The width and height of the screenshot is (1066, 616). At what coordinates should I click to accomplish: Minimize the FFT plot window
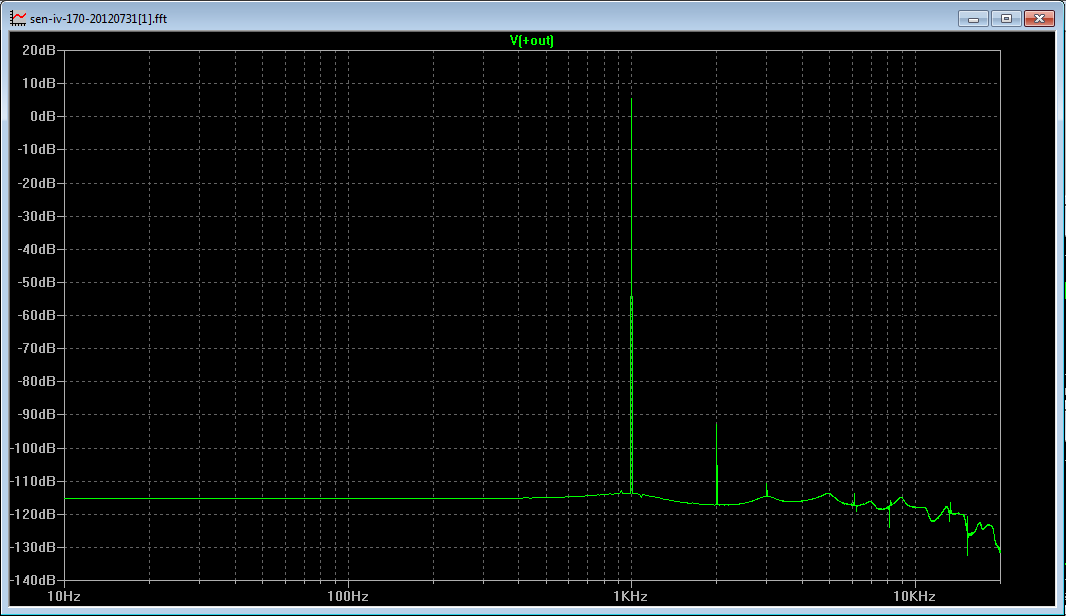[973, 18]
